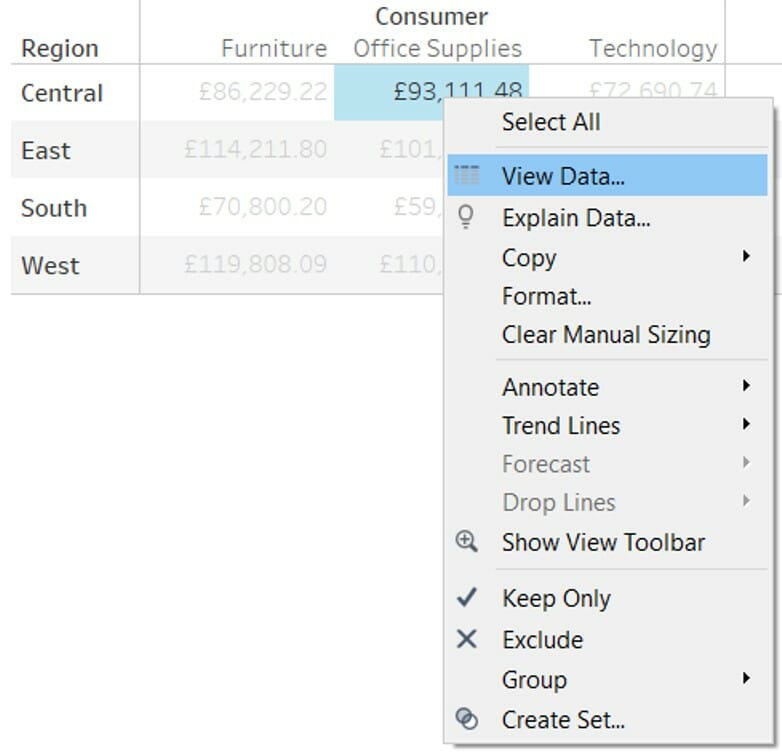Image resolution: width=782 pixels, height=752 pixels.
Task: Expand the Copy submenu arrow
Action: pyautogui.click(x=746, y=257)
